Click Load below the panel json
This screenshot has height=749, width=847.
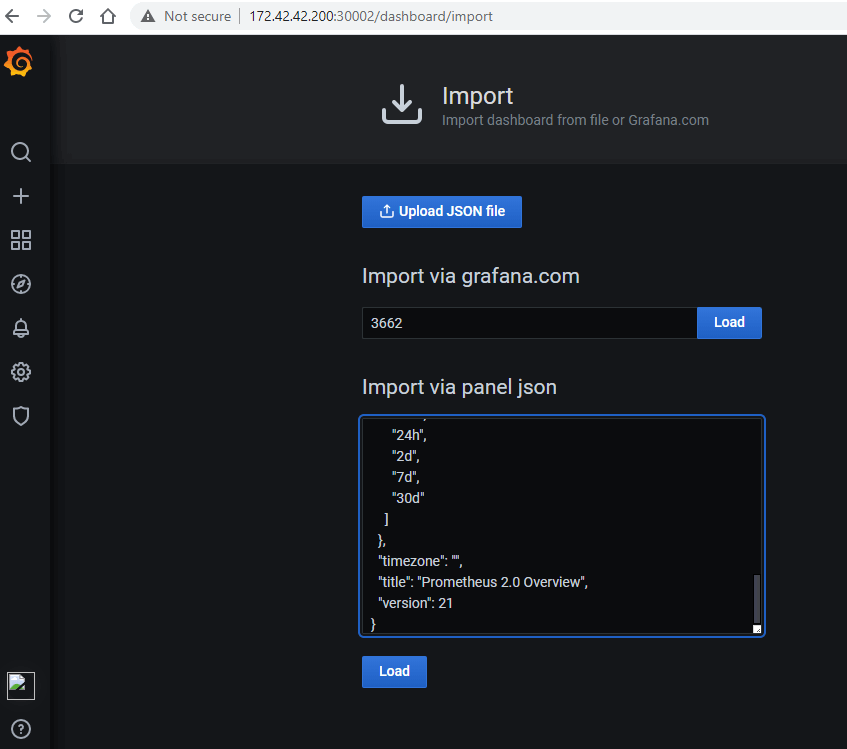pyautogui.click(x=394, y=672)
